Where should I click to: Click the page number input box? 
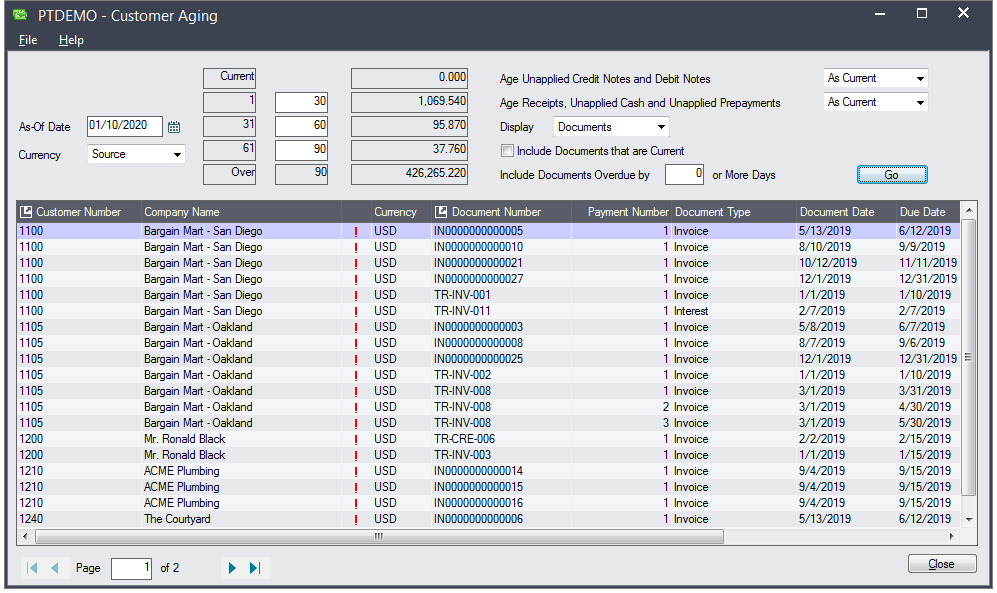132,568
